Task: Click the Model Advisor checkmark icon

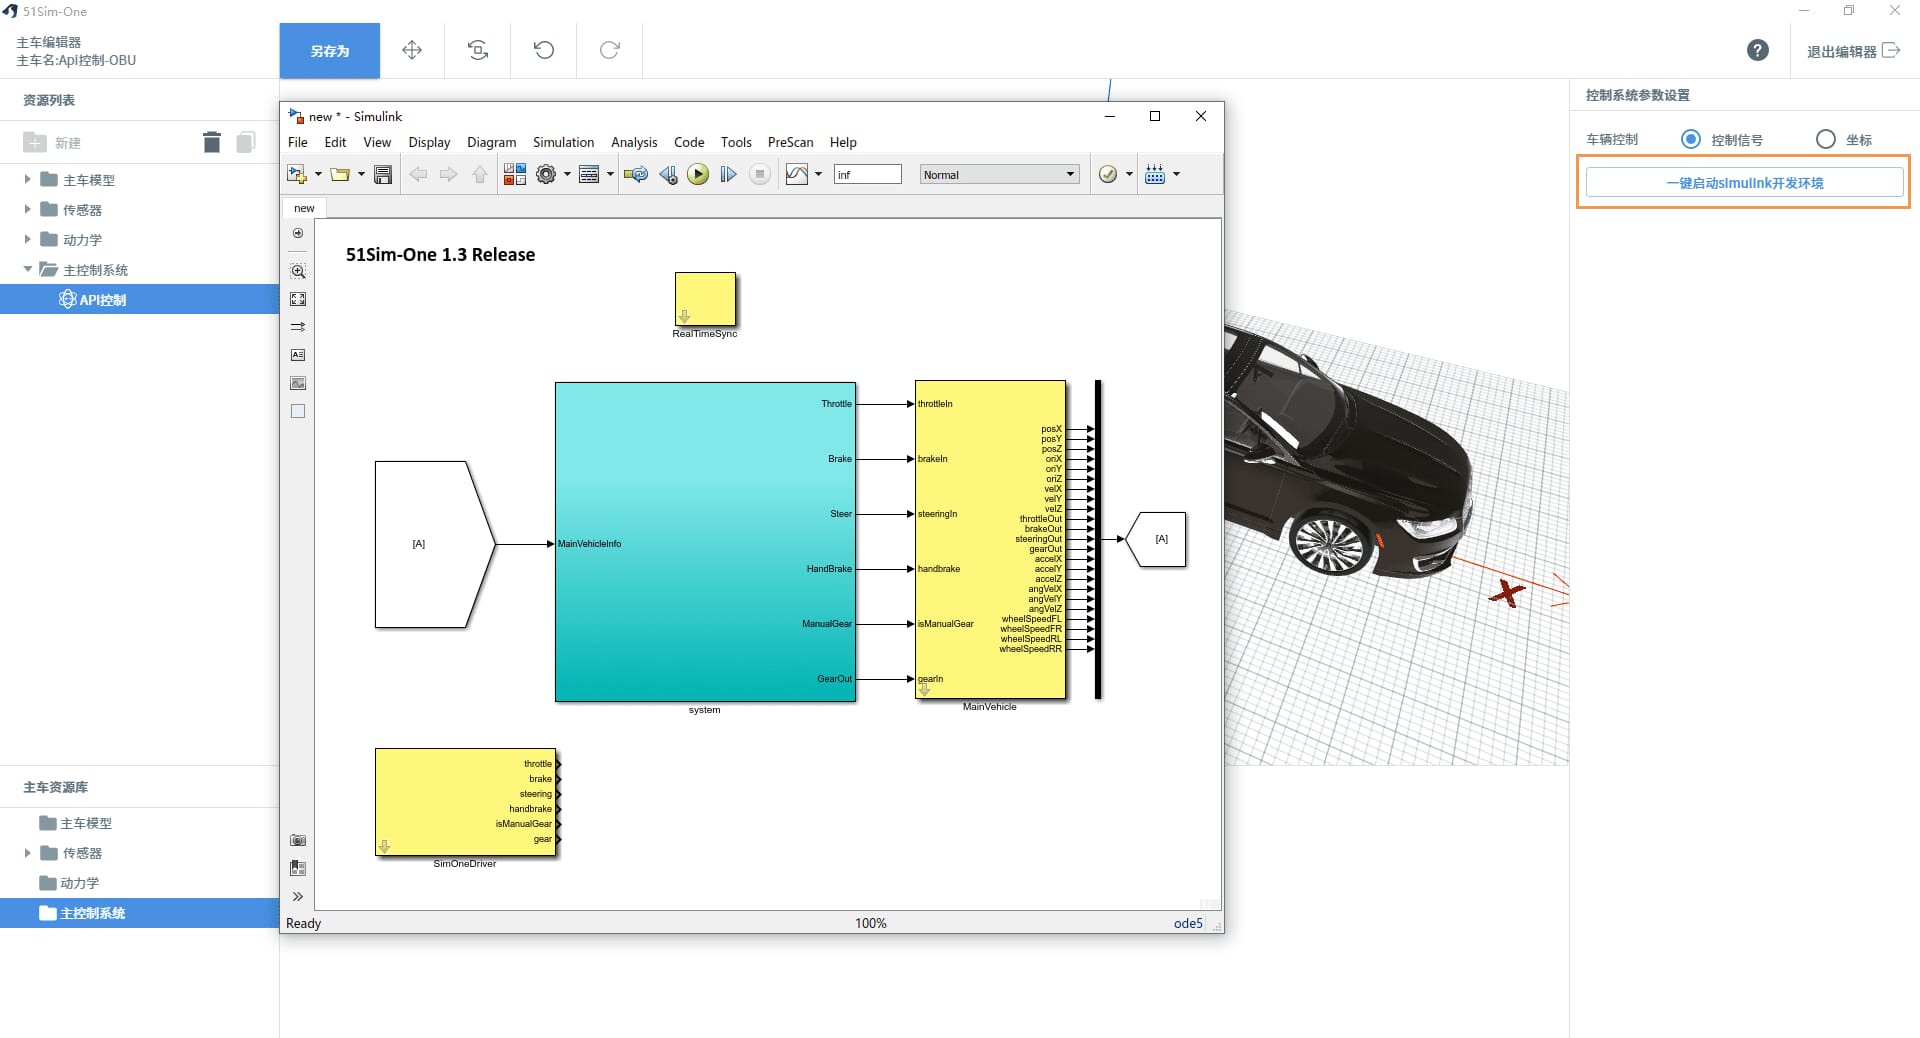Action: (1108, 174)
